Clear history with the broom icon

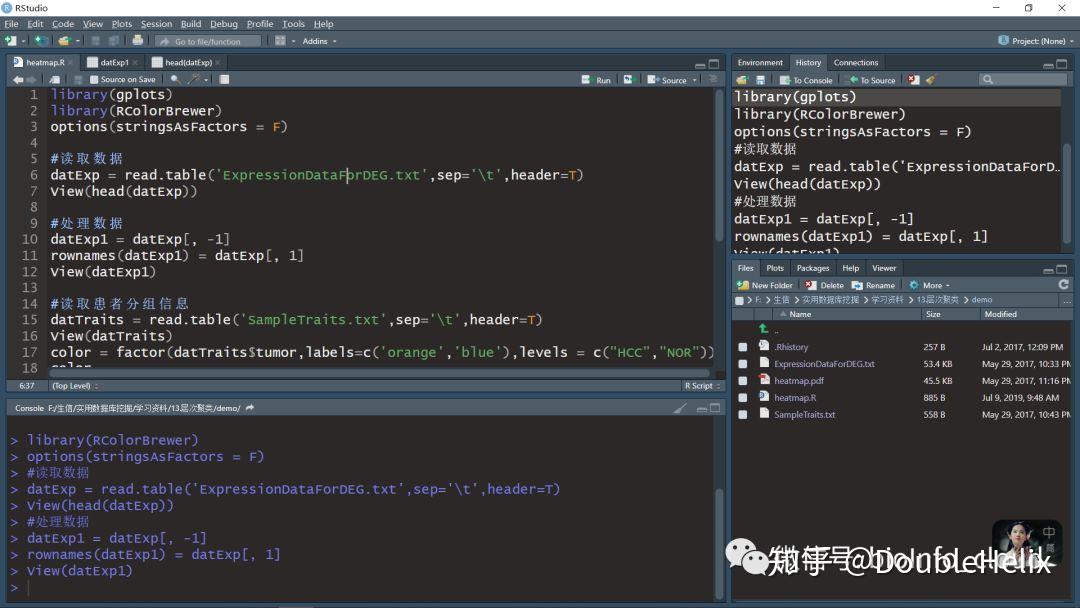coord(930,79)
